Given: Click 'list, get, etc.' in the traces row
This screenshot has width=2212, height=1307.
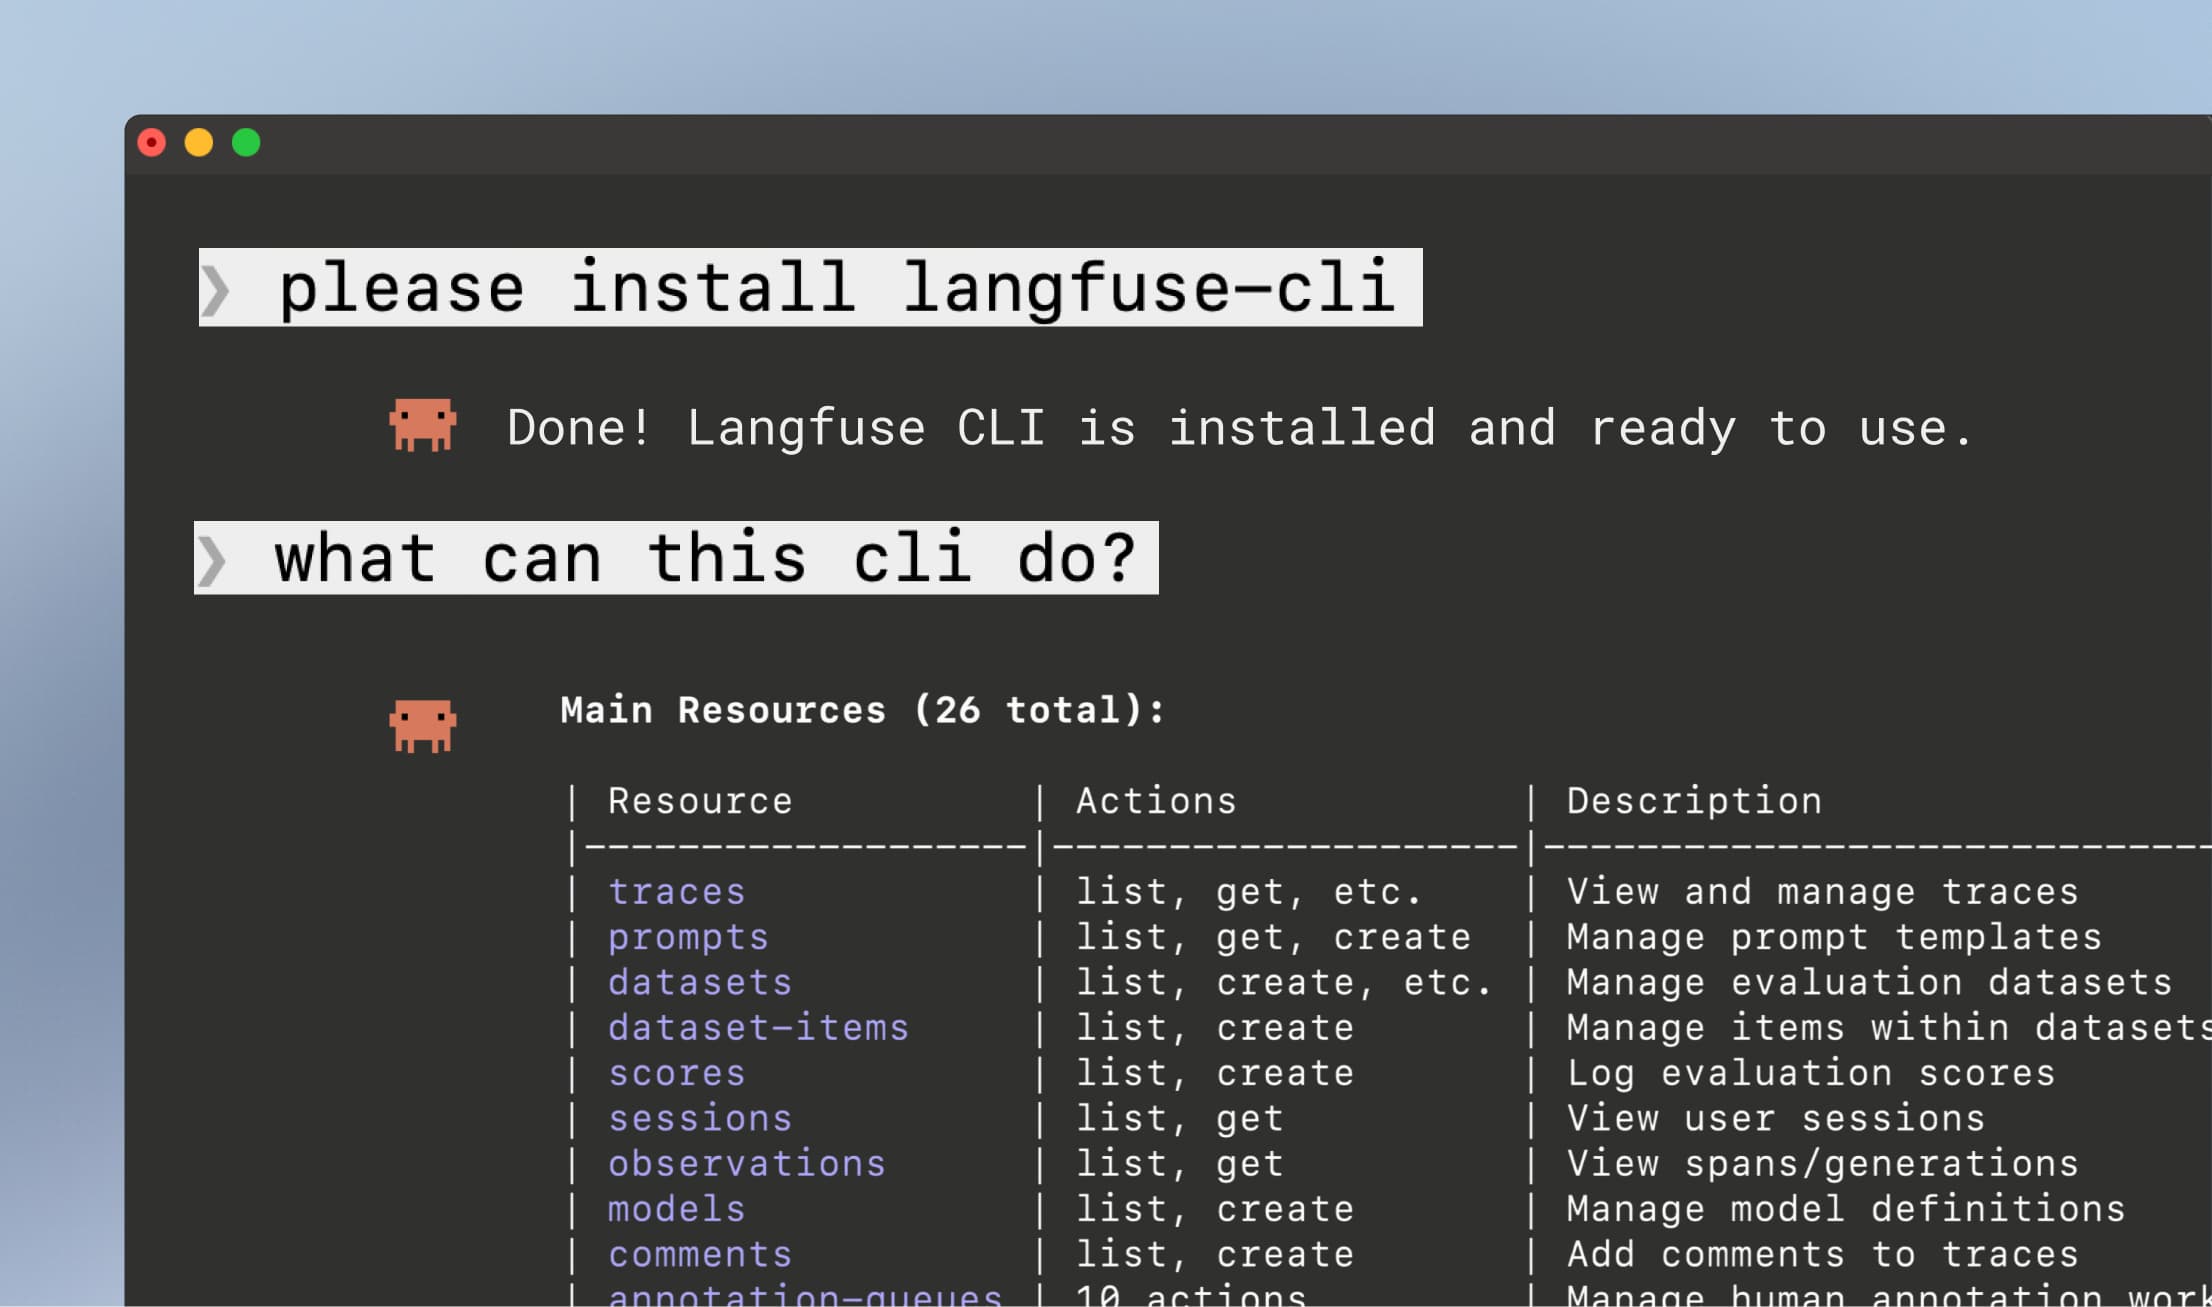Looking at the screenshot, I should [x=1248, y=892].
